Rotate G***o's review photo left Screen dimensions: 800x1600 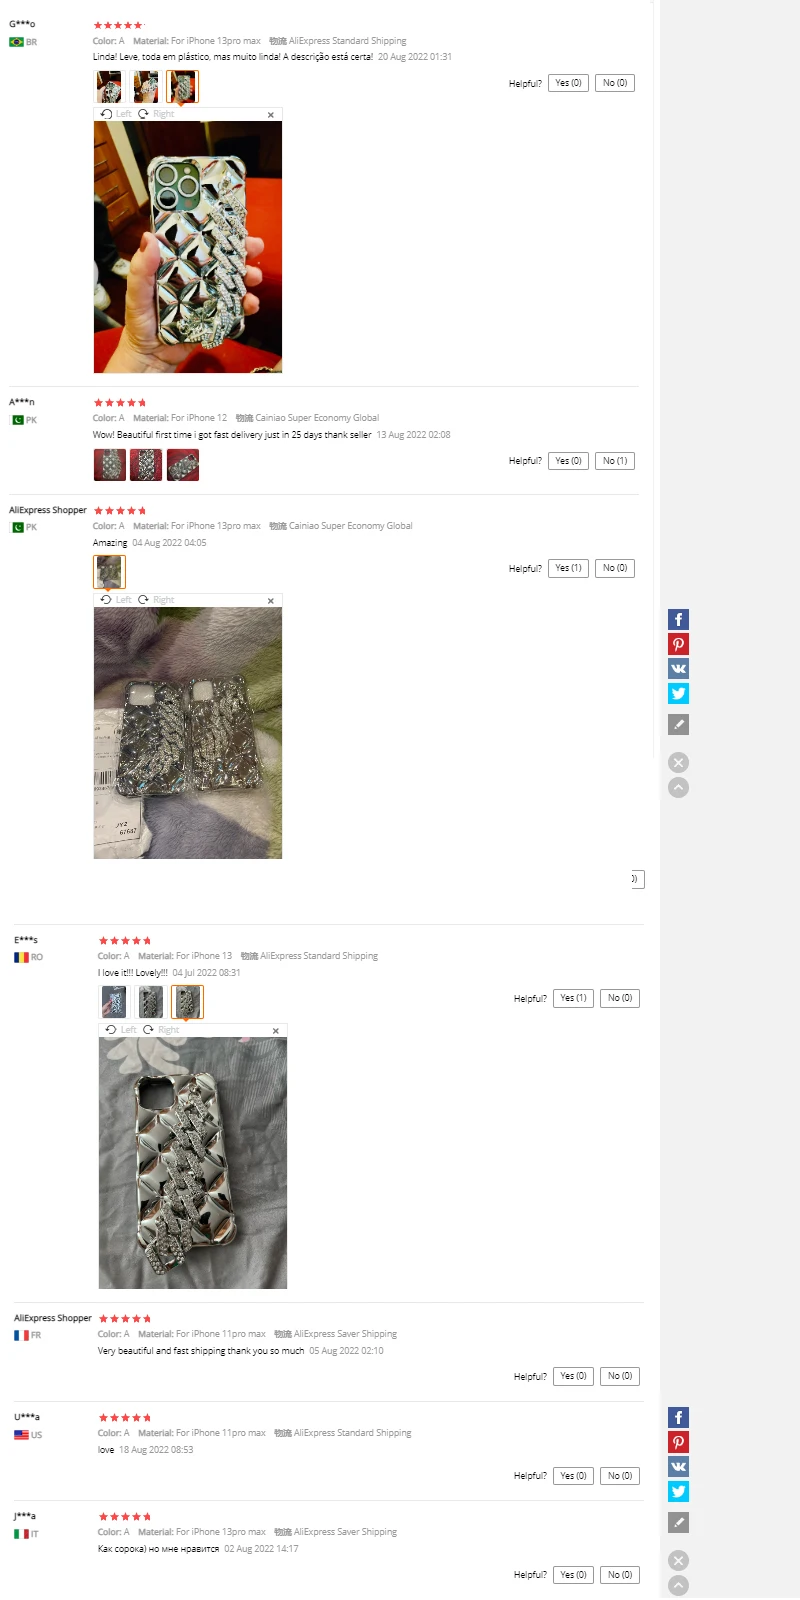[x=116, y=114]
